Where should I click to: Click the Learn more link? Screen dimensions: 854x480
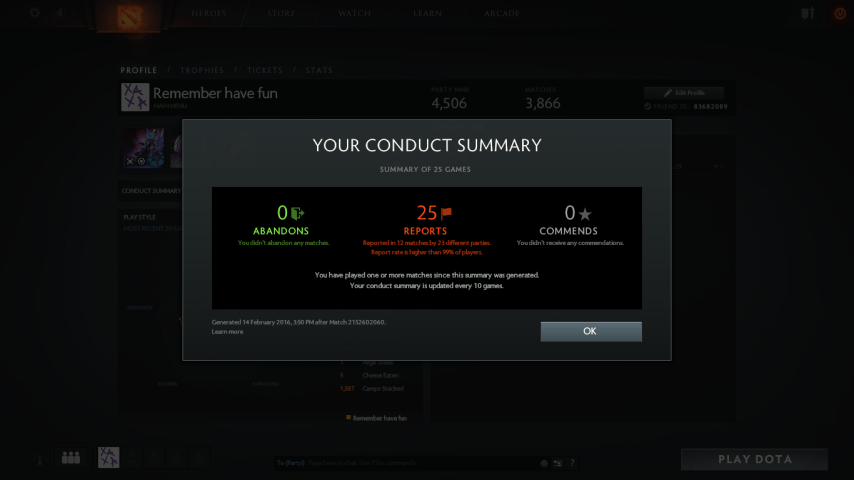[228, 332]
